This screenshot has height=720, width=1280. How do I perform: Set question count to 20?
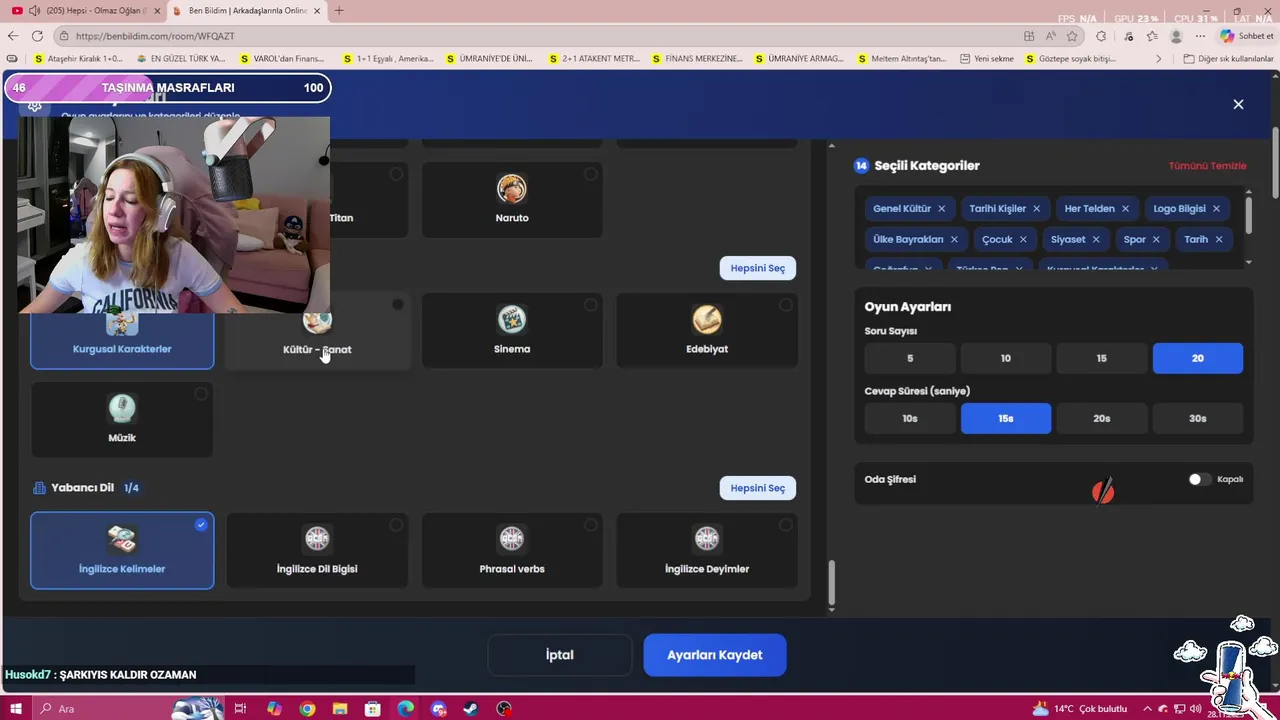click(1198, 358)
